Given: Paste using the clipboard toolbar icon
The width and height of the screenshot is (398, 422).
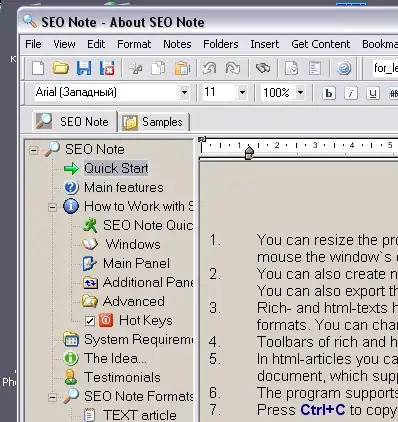Looking at the screenshot, I should tap(182, 68).
